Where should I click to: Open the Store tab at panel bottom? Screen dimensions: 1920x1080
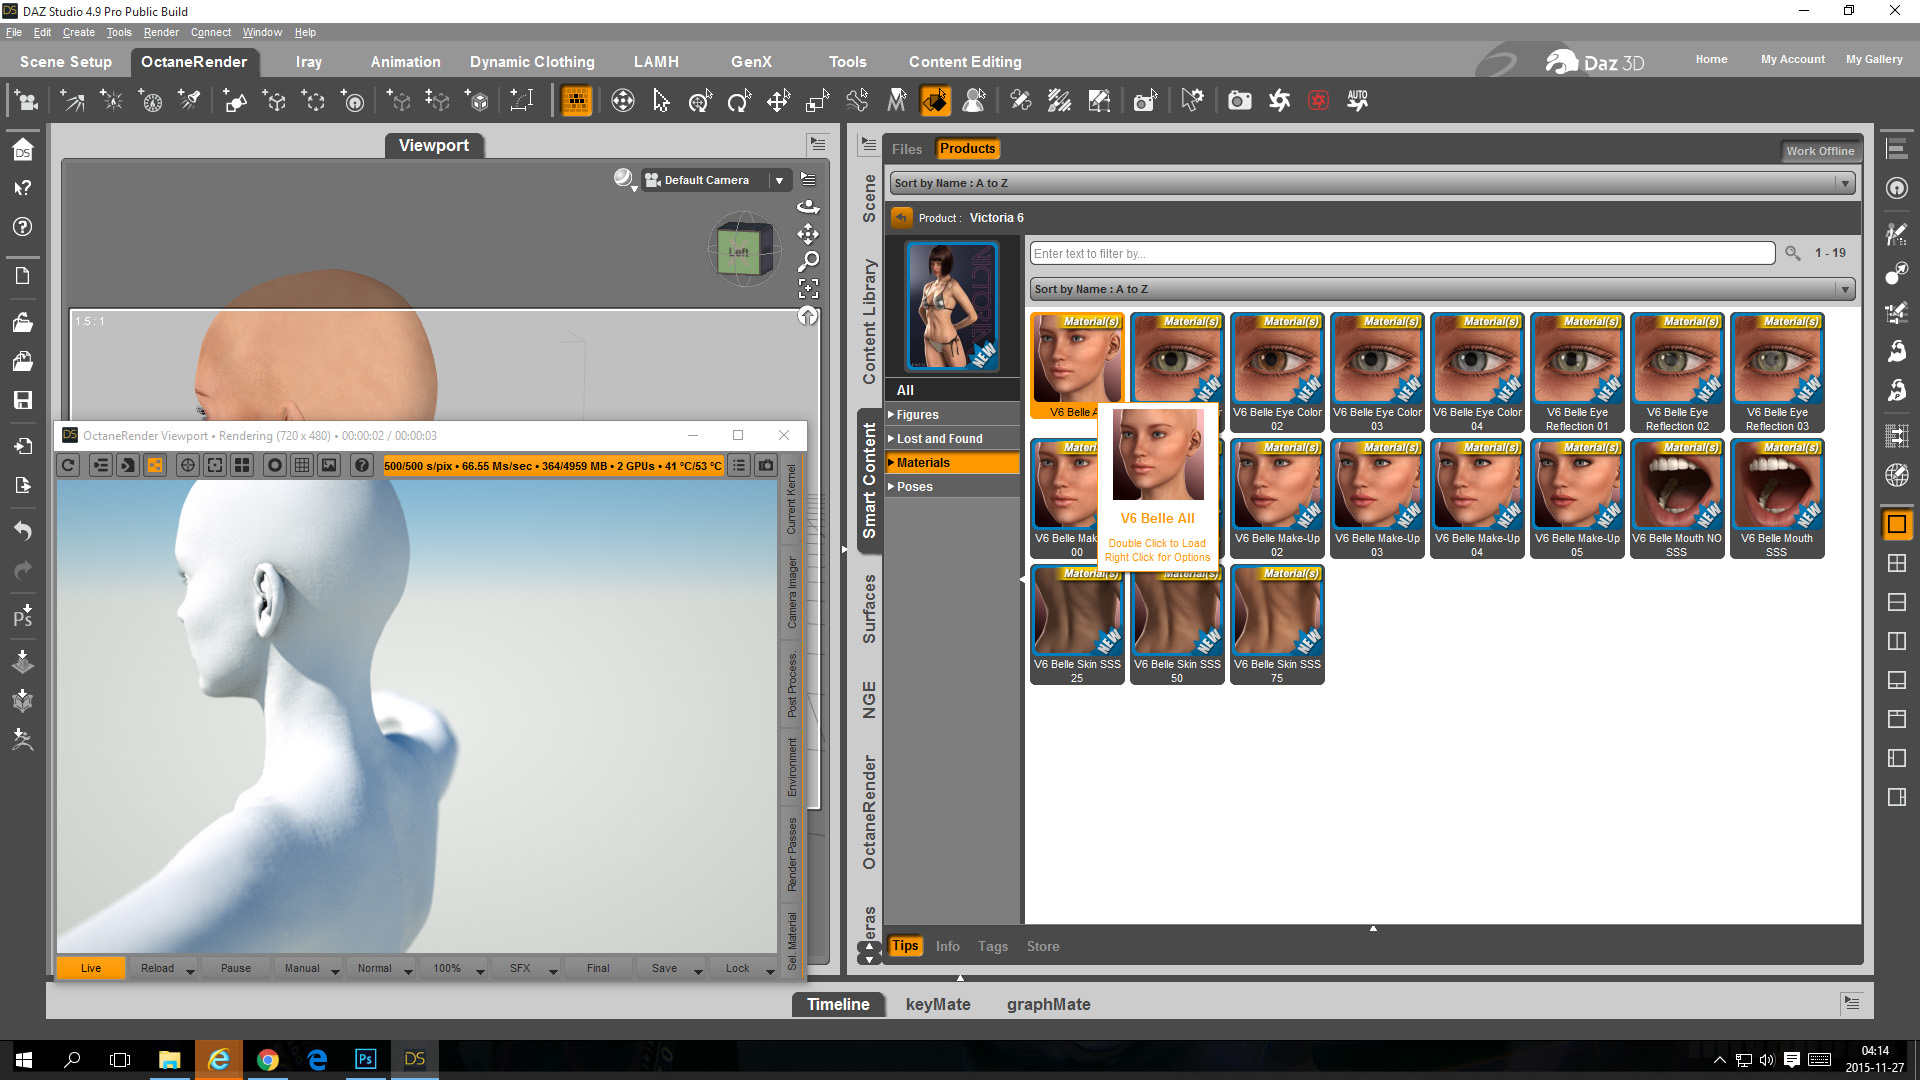pyautogui.click(x=1043, y=946)
